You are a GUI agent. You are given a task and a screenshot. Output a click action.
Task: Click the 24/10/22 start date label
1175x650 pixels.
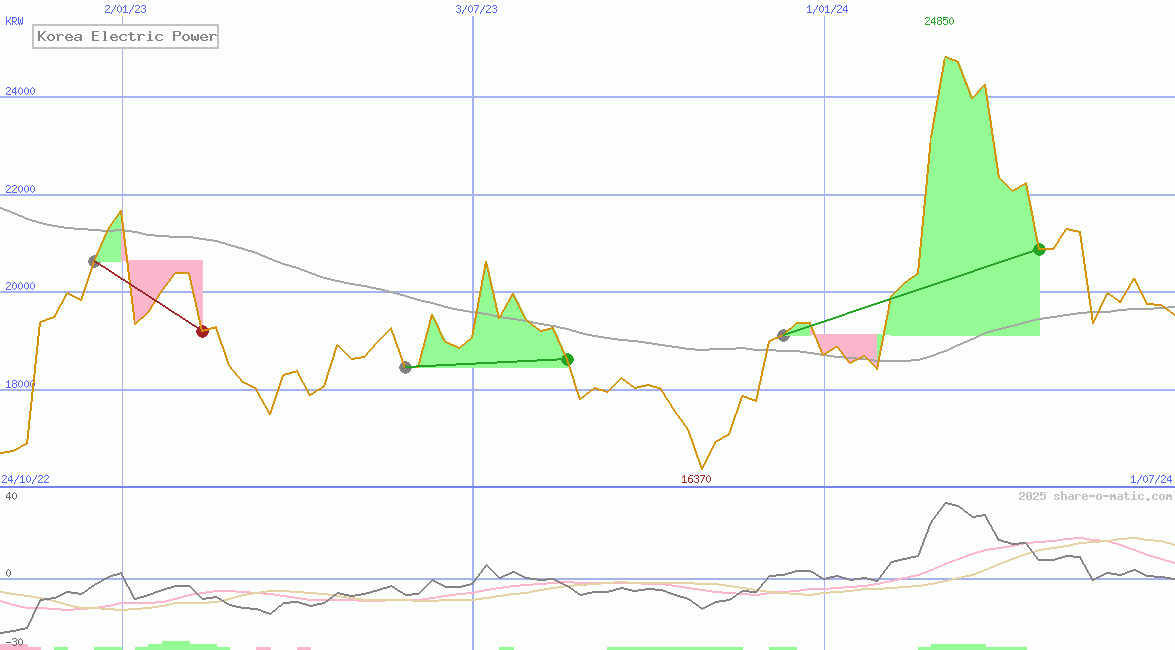click(25, 480)
